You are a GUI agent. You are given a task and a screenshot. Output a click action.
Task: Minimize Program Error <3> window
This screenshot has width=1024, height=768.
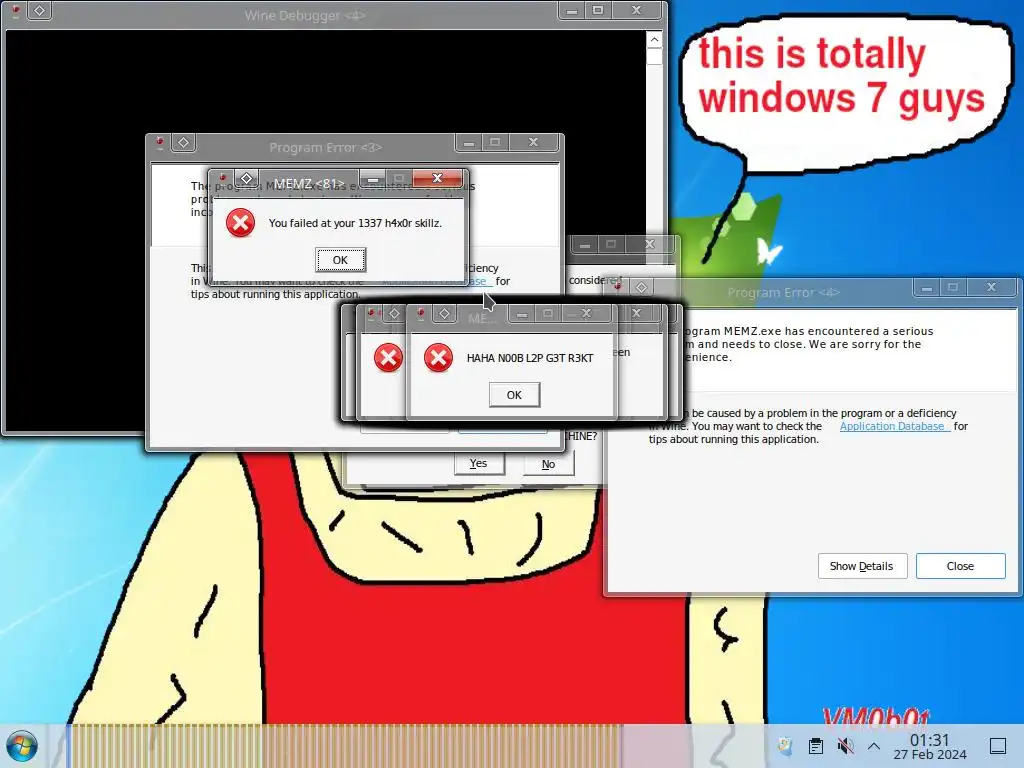point(468,142)
